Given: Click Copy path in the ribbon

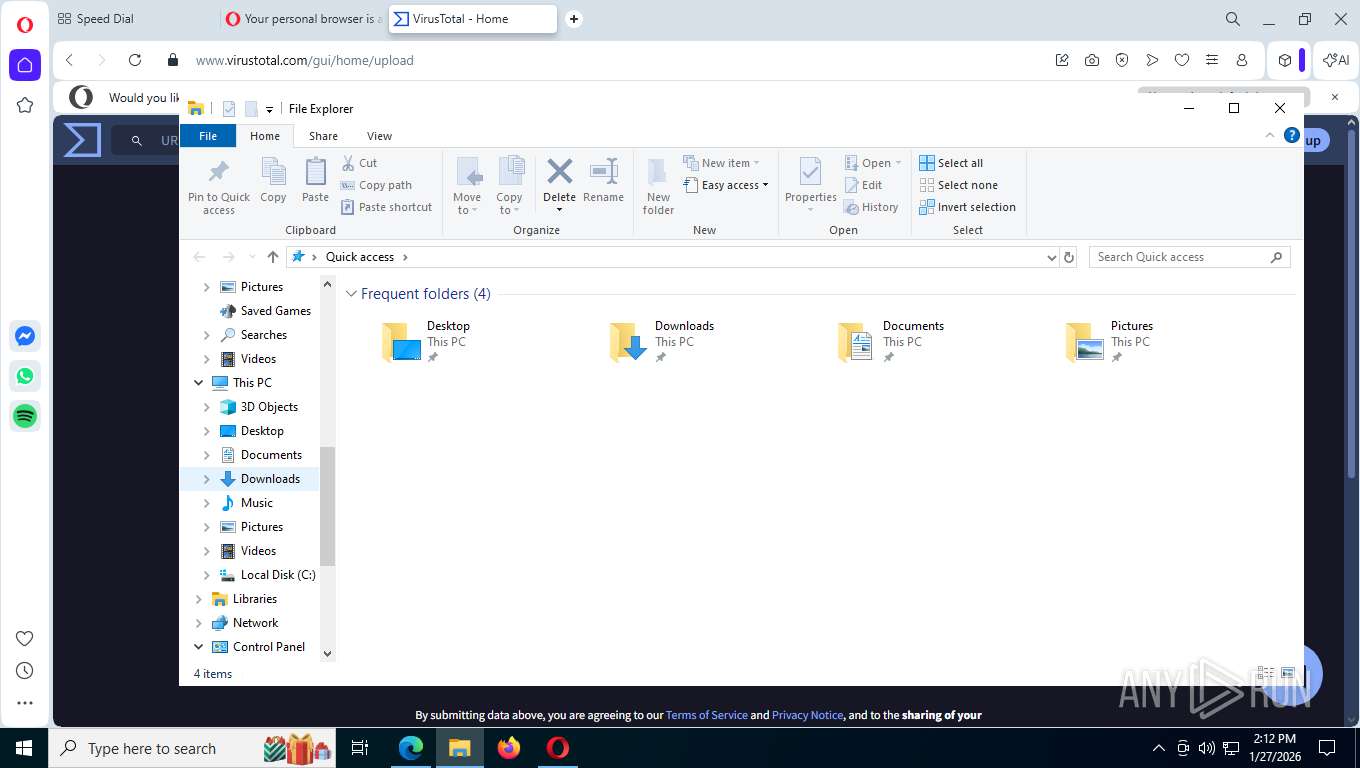Looking at the screenshot, I should 376,185.
